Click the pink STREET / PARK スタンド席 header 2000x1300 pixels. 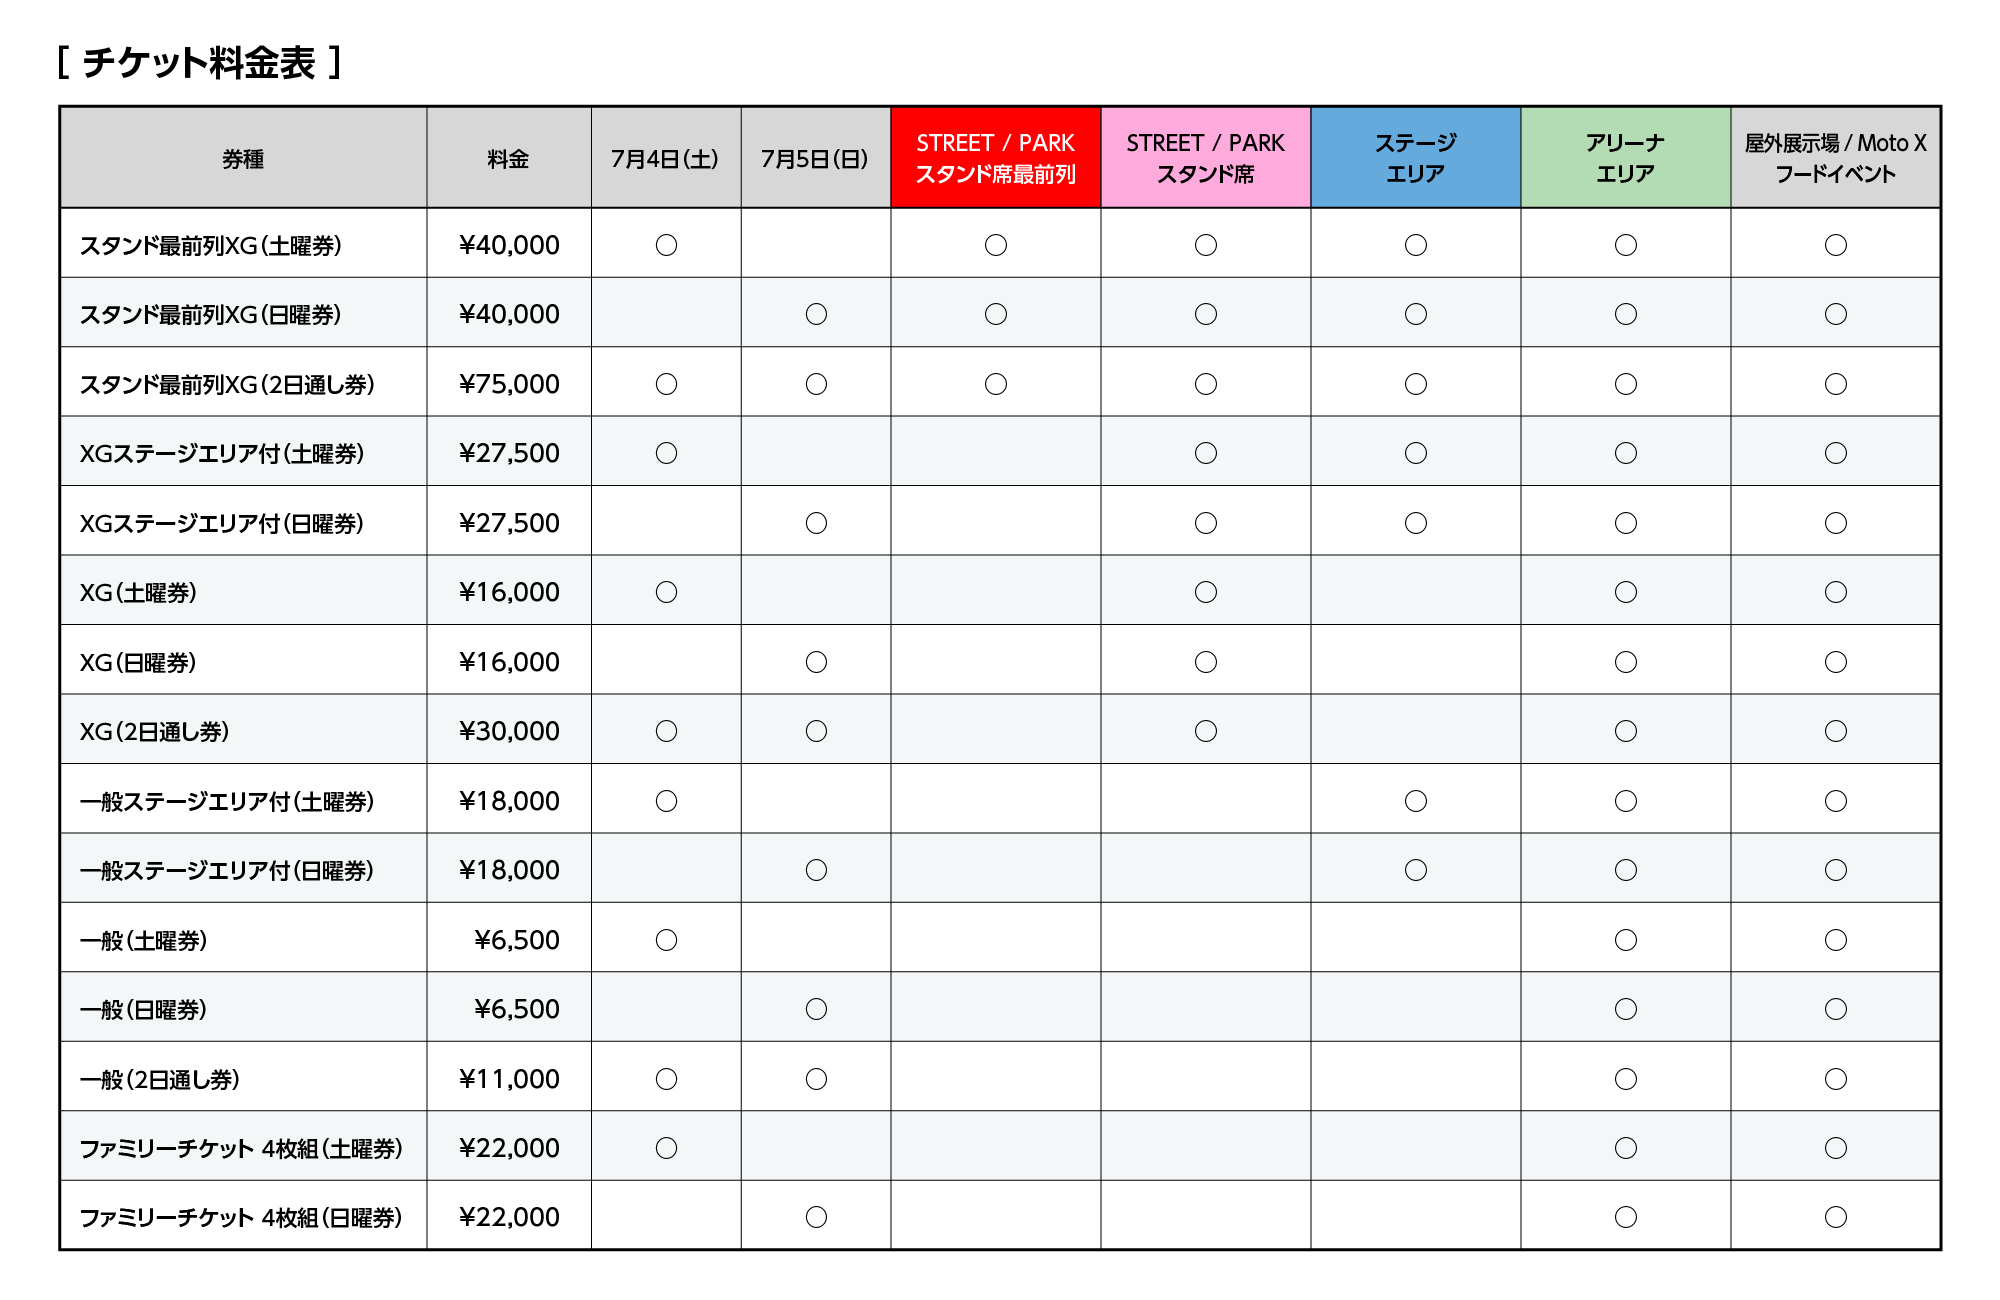click(x=1205, y=158)
